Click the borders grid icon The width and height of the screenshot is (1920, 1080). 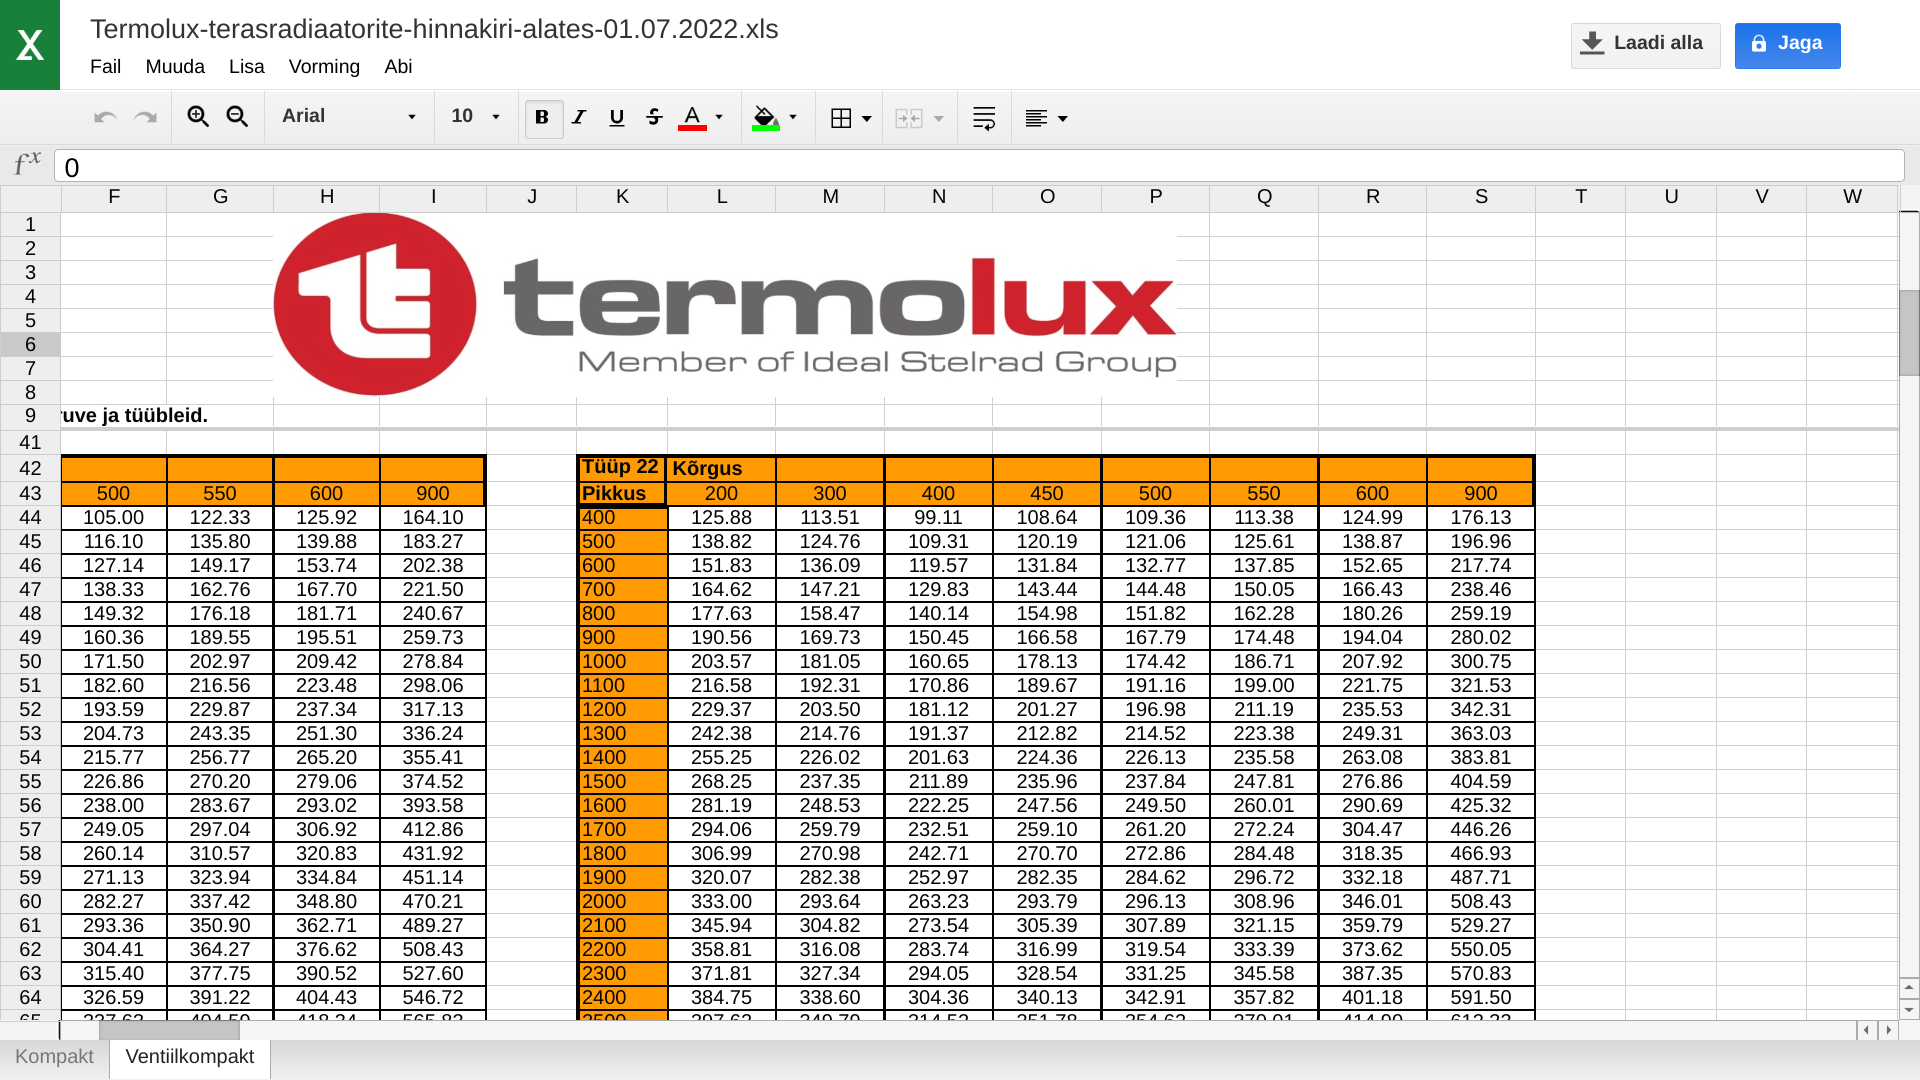(841, 118)
